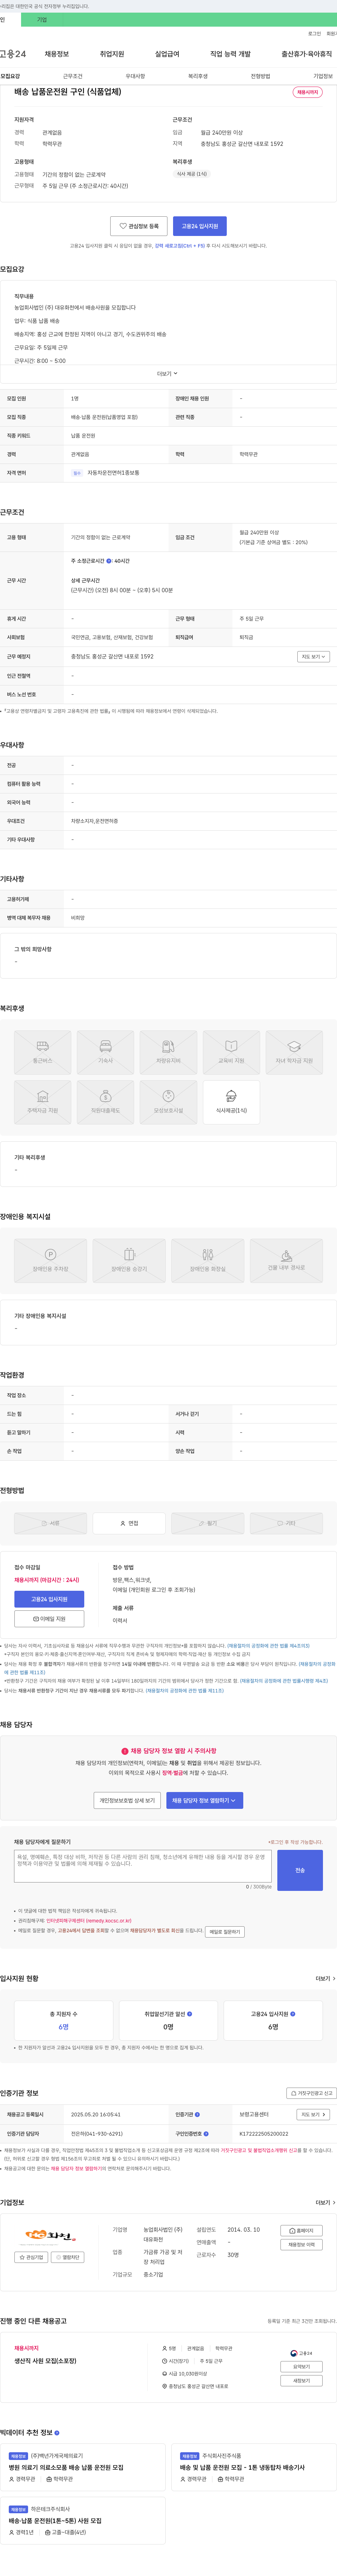The image size is (337, 2576).
Task: Click the 전송 submit button
Action: (x=300, y=1870)
